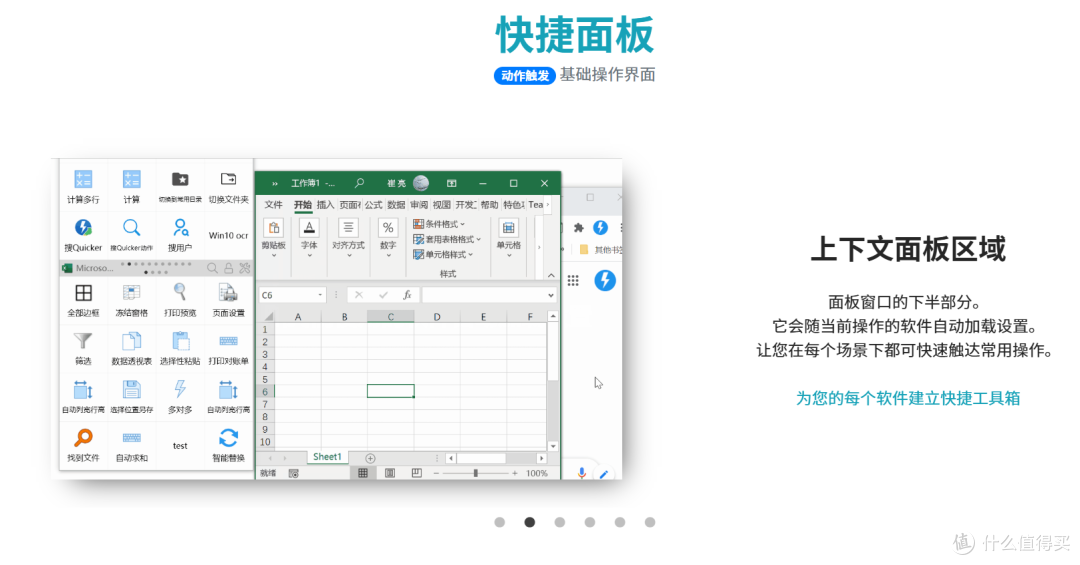Click the 智能替换 smart replace action
This screenshot has width=1080, height=565.
pos(228,445)
